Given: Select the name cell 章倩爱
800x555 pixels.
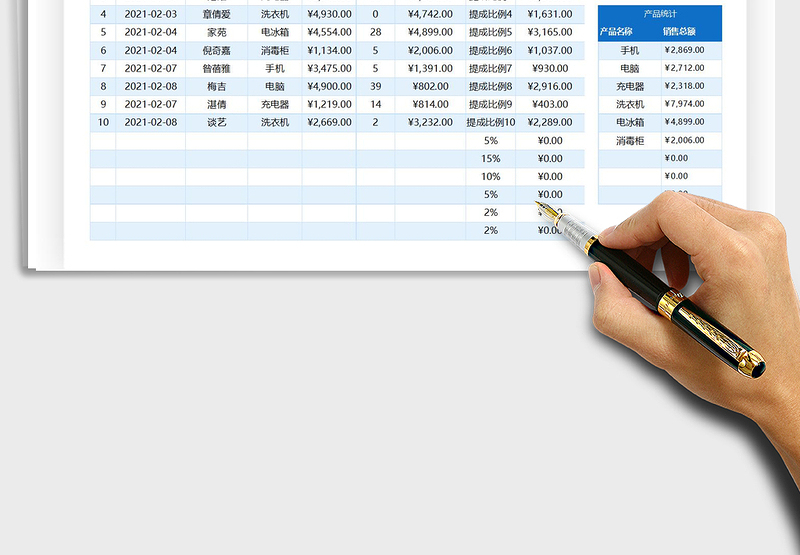Looking at the screenshot, I should click(x=216, y=14).
